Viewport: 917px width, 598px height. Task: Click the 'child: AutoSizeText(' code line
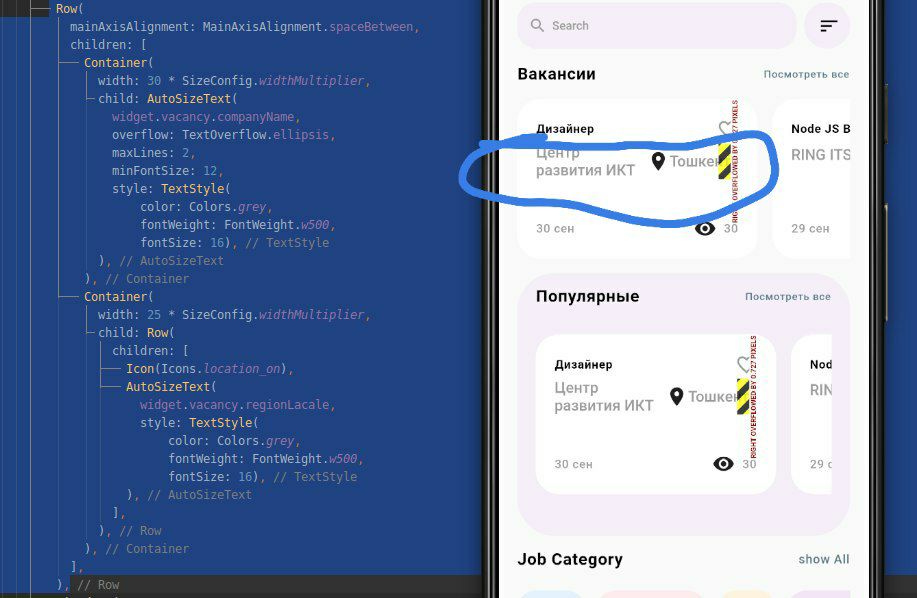point(168,99)
